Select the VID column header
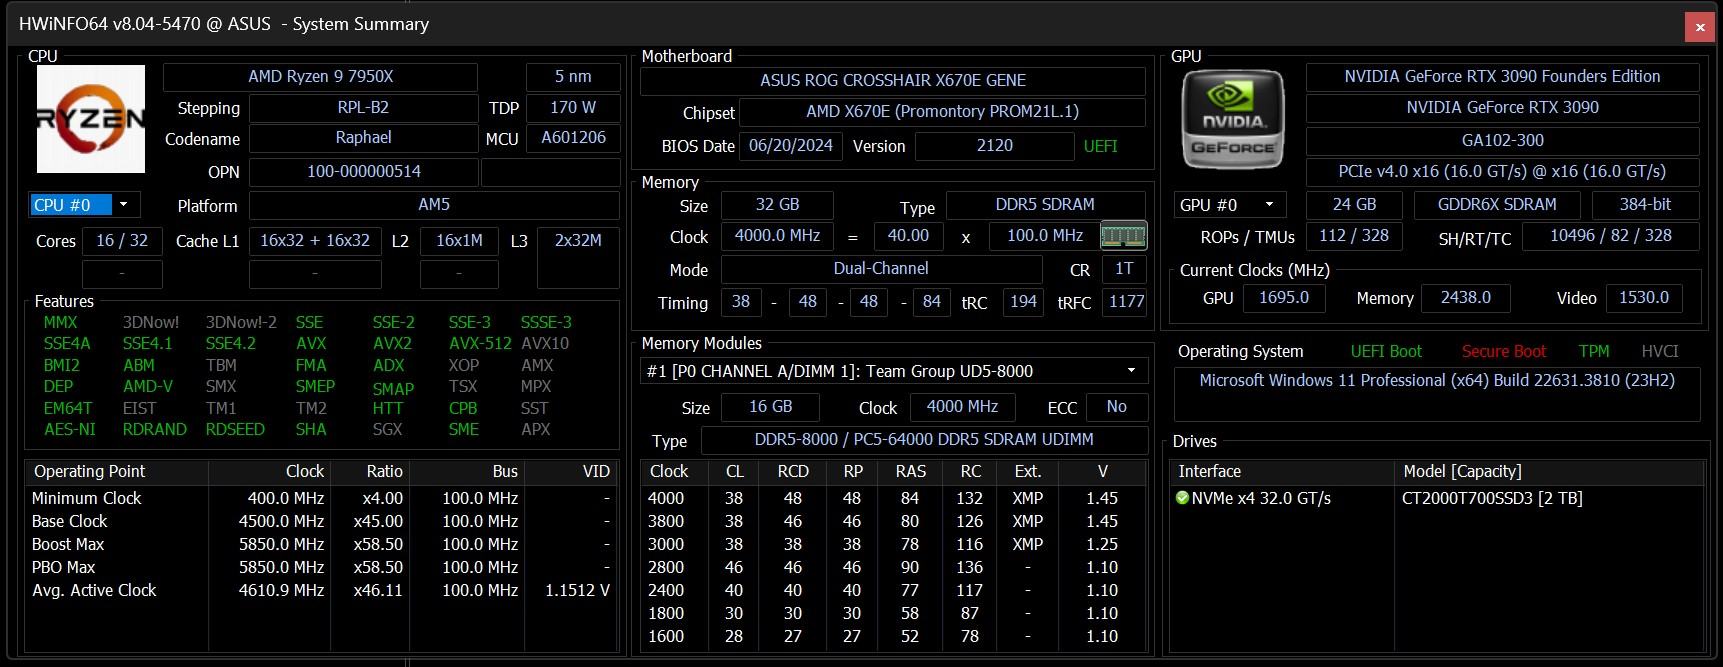The width and height of the screenshot is (1723, 667). [x=570, y=471]
